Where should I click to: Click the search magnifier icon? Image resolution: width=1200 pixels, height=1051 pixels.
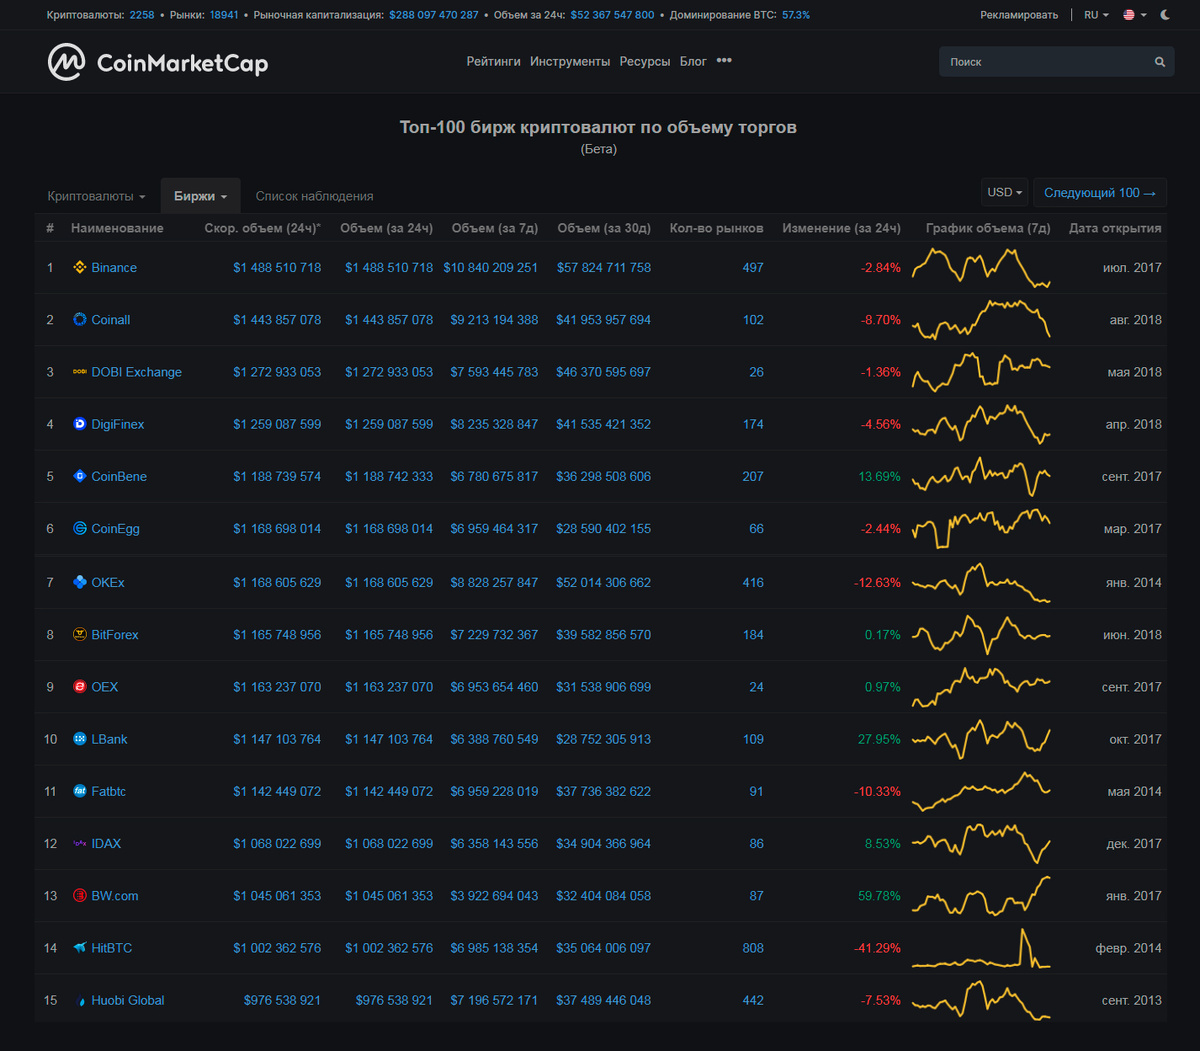(1160, 62)
